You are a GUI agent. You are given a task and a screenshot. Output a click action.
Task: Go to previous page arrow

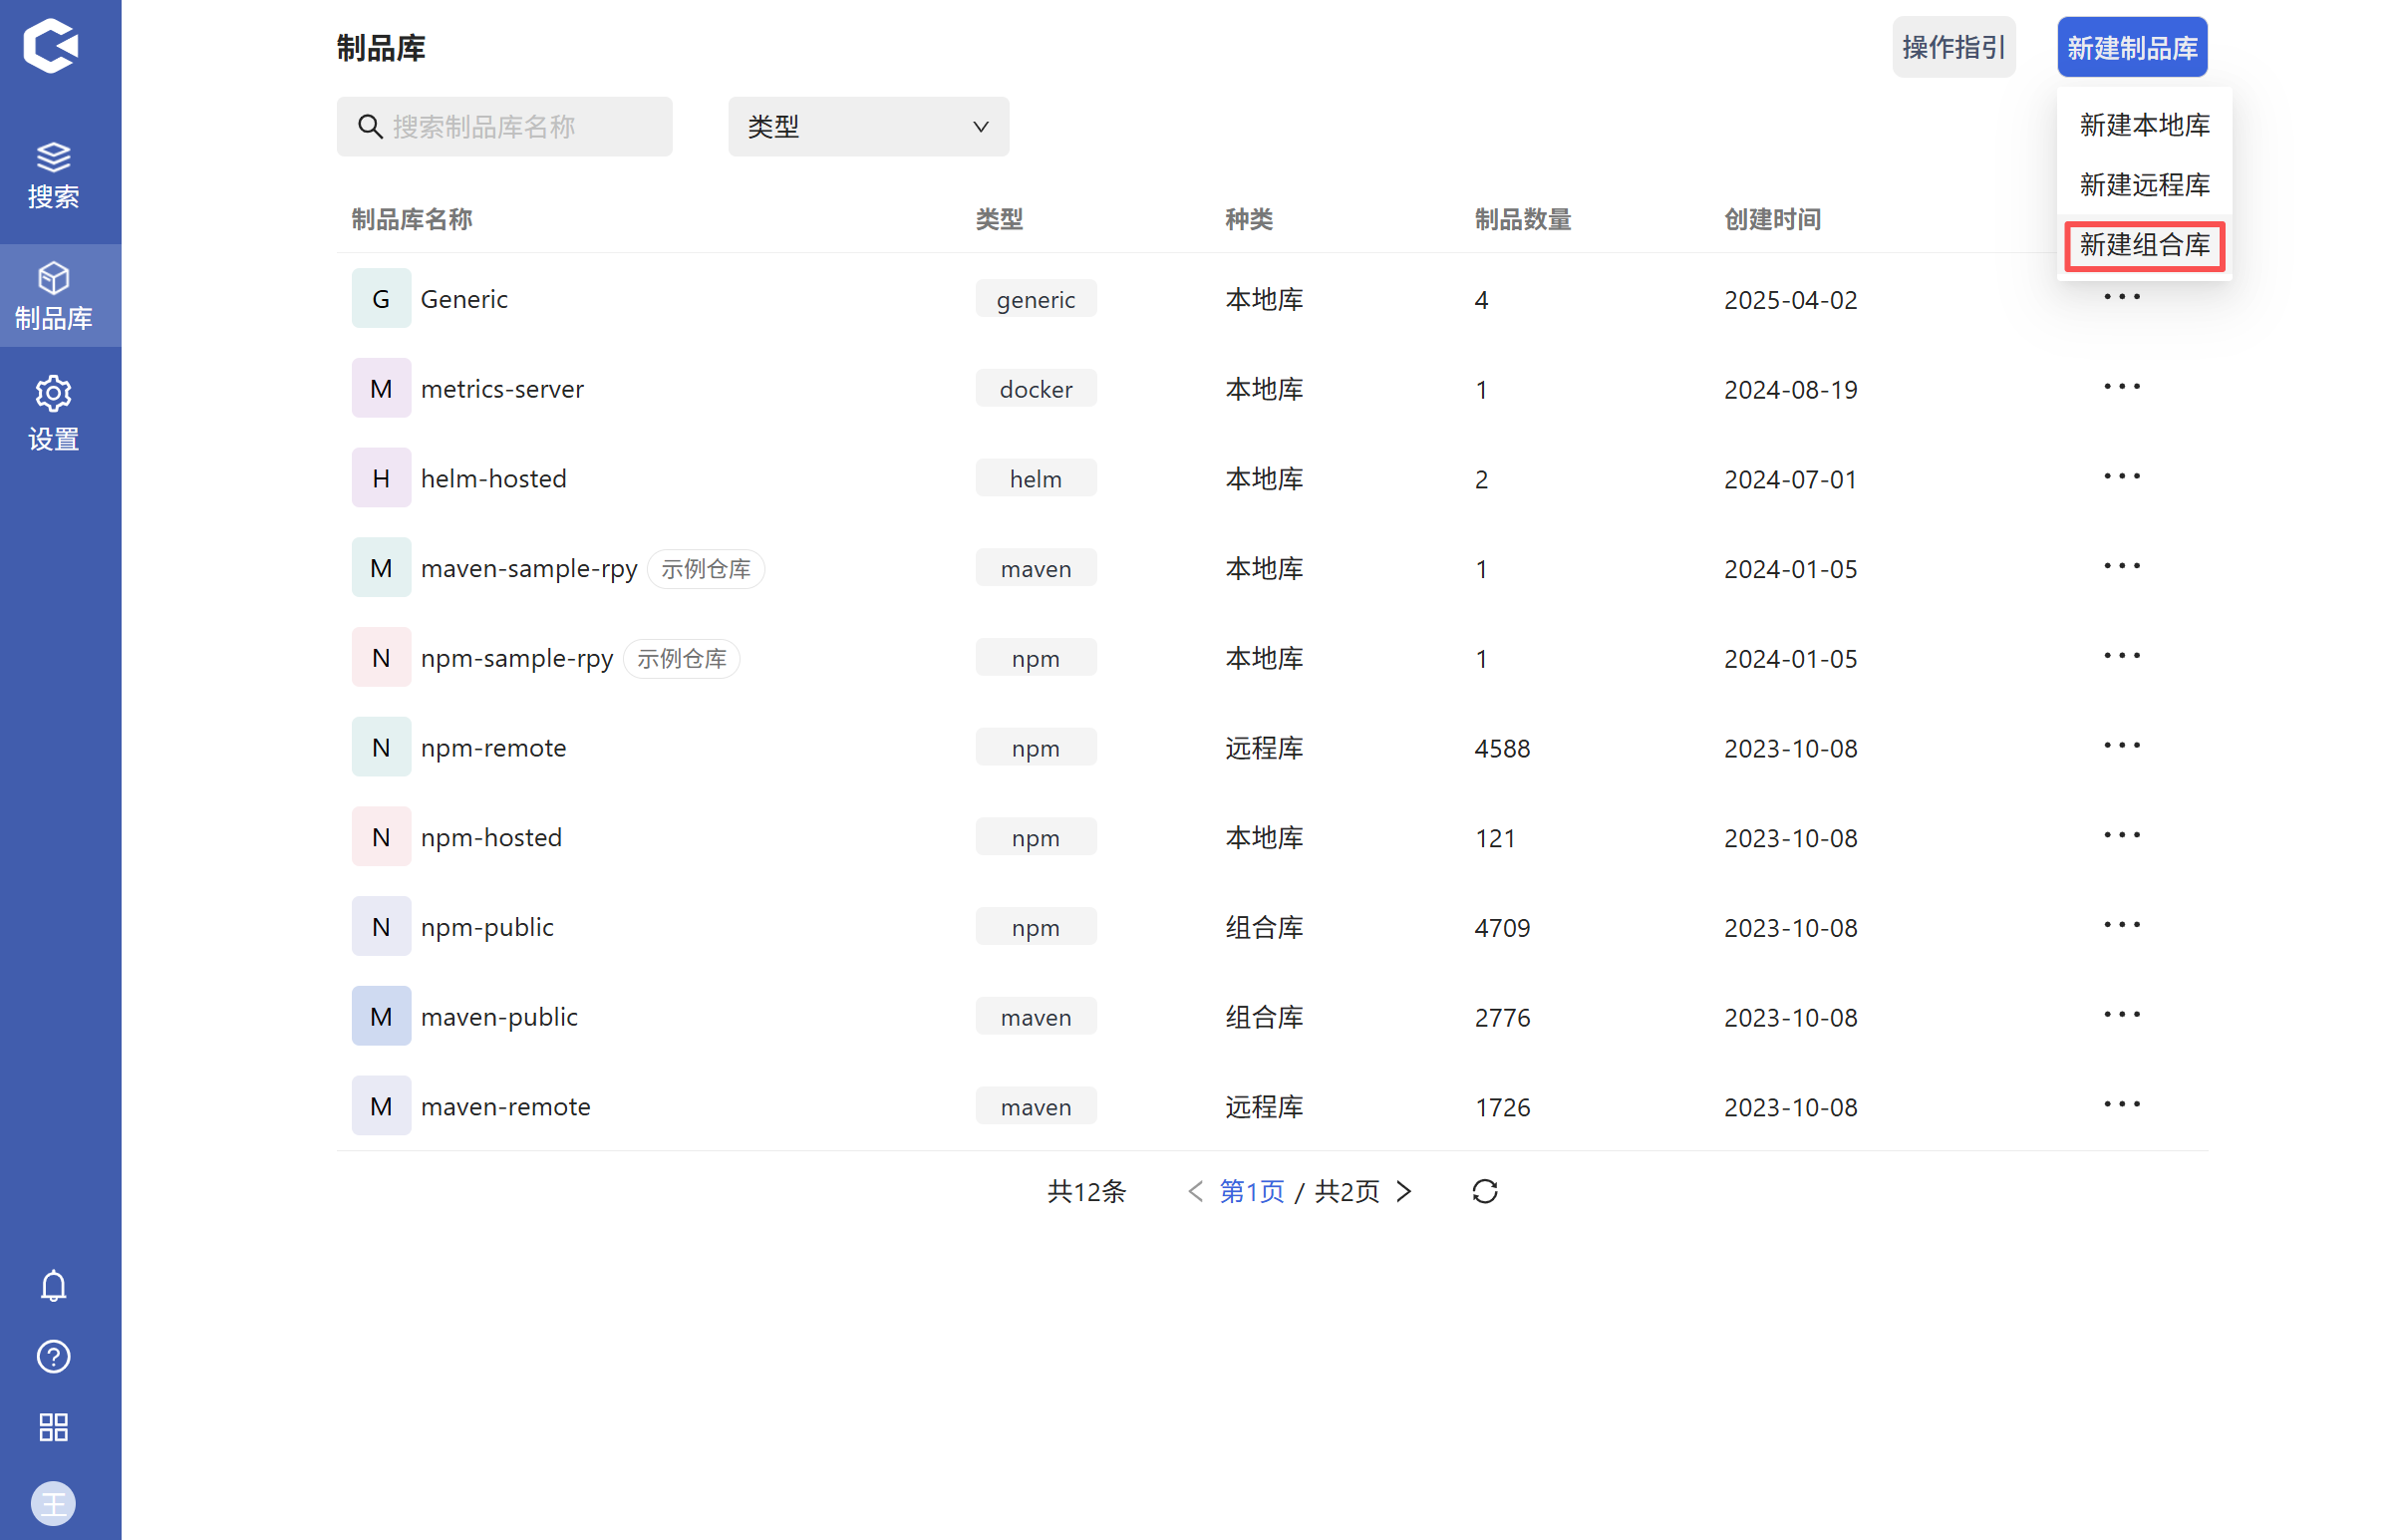(x=1194, y=1191)
